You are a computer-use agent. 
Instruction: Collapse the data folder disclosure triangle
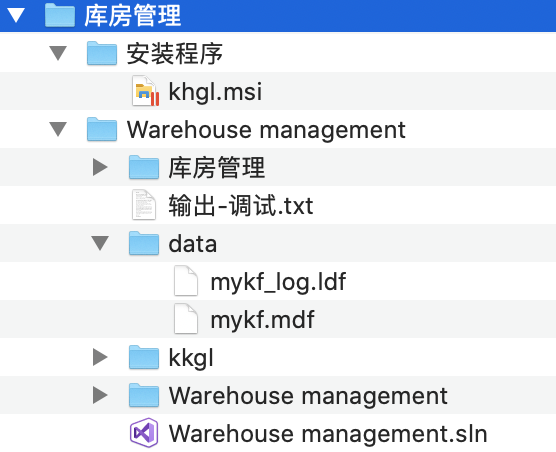point(100,243)
